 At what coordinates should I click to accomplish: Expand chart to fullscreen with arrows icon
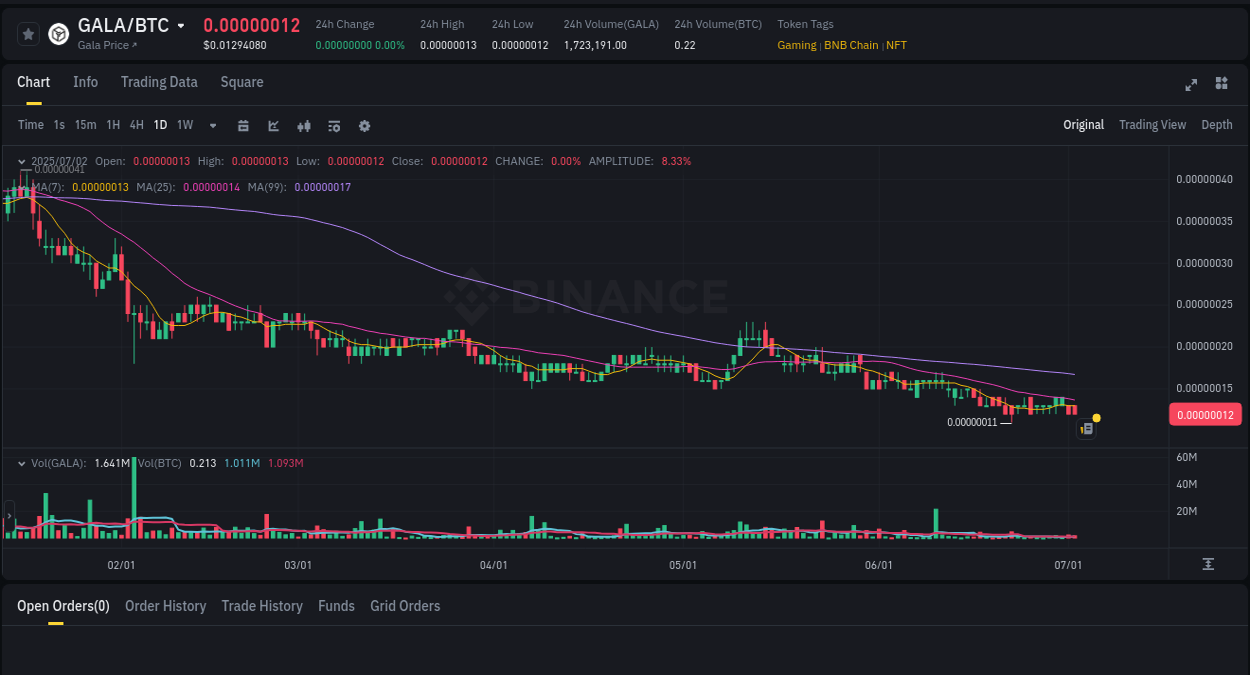(x=1190, y=84)
